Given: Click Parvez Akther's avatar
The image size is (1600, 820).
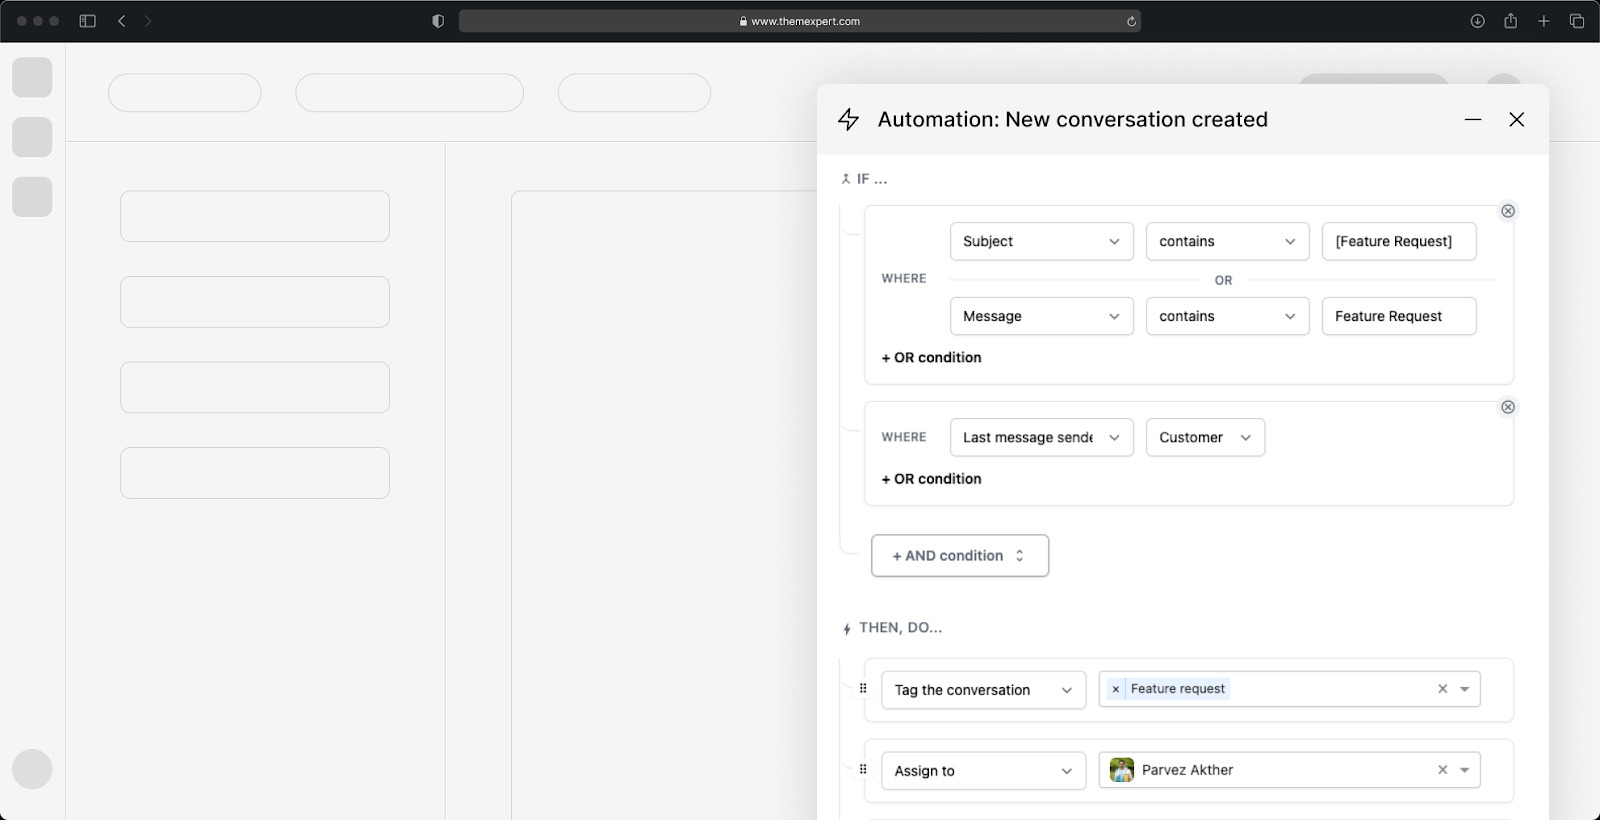Looking at the screenshot, I should (x=1122, y=770).
